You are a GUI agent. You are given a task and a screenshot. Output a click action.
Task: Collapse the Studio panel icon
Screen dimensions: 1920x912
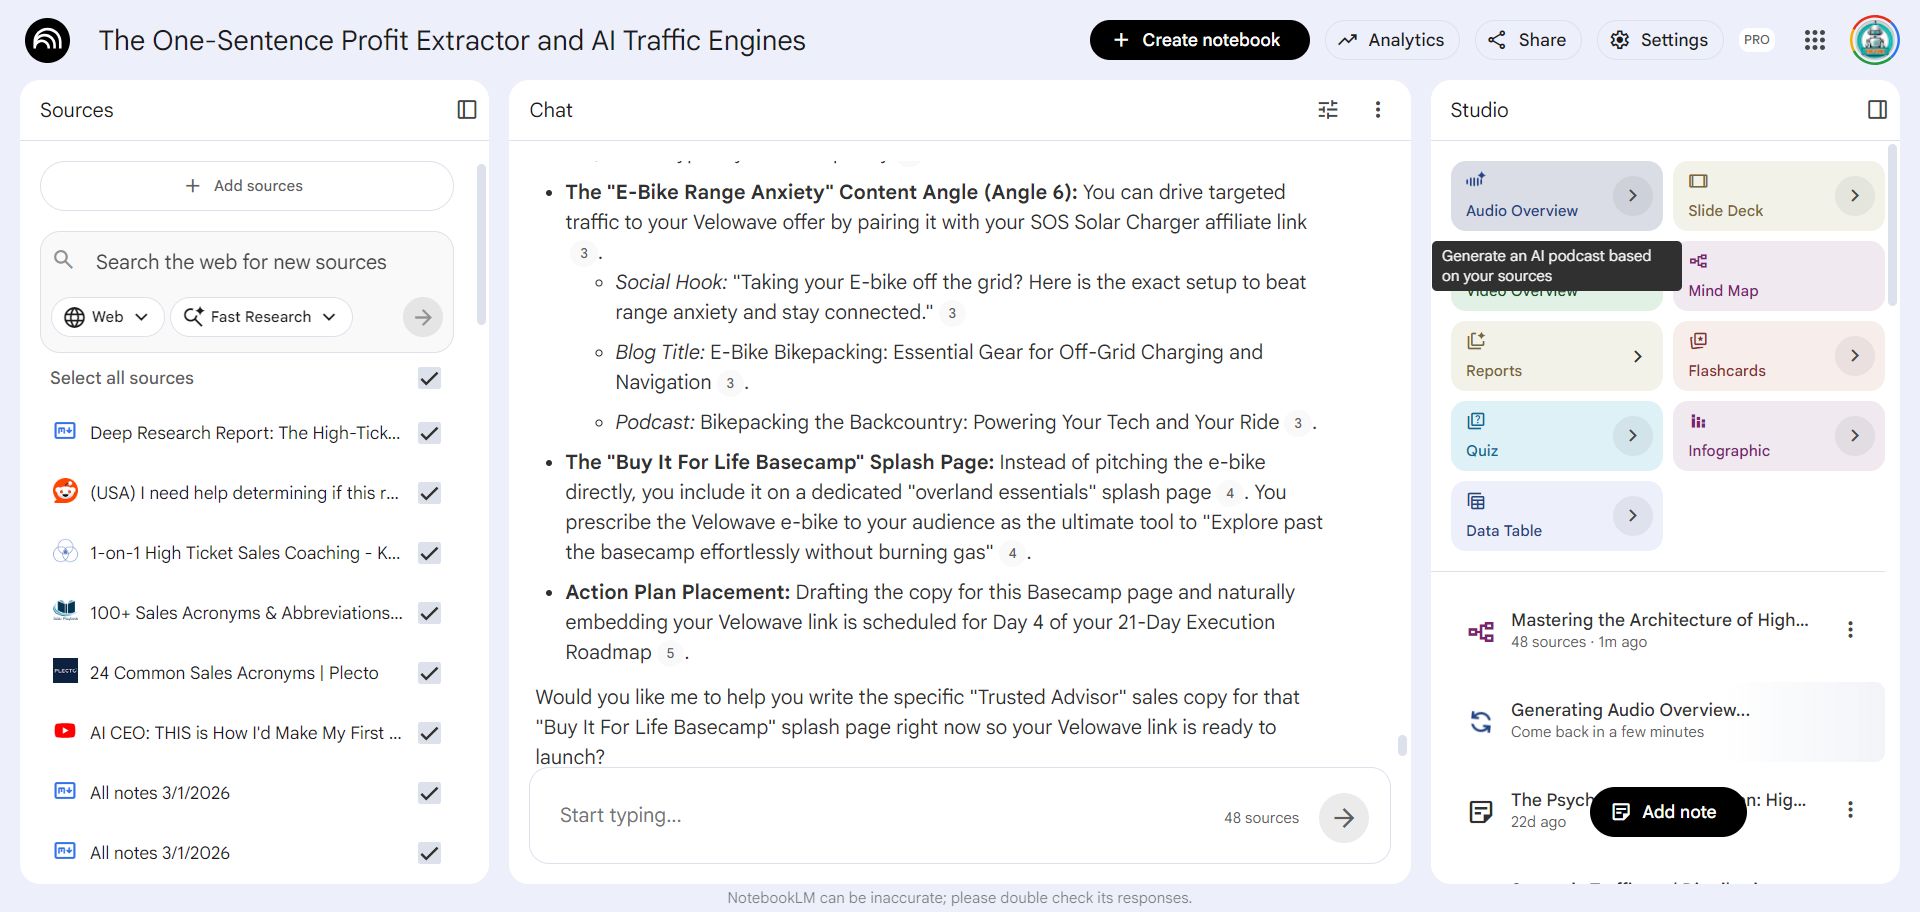click(x=1877, y=110)
